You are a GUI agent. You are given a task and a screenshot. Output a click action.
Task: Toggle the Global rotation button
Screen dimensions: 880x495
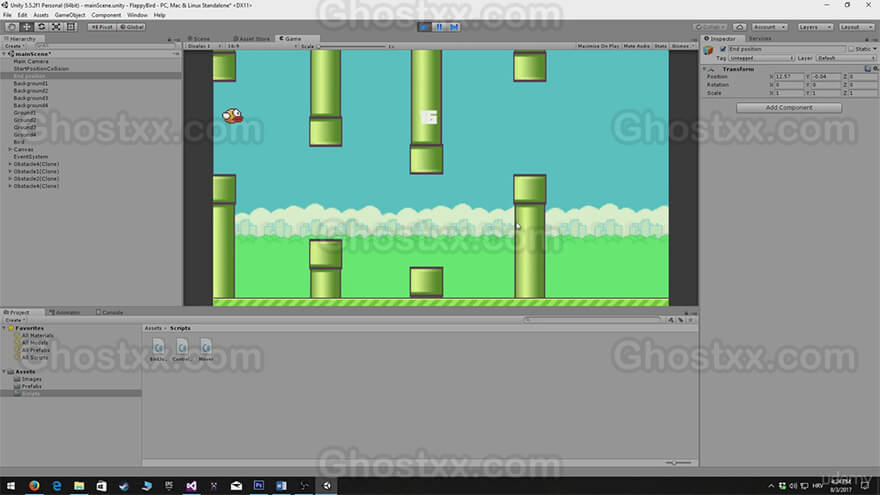[x=132, y=27]
